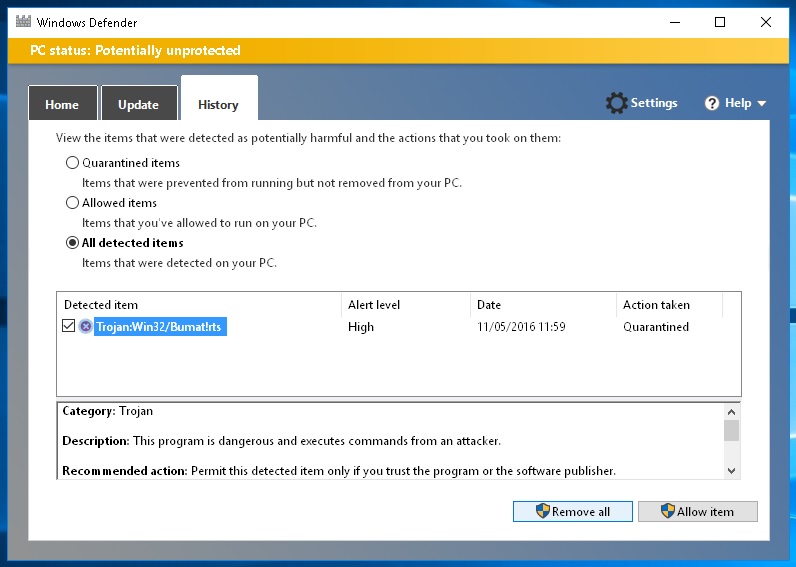Click the Help question mark icon
This screenshot has height=567, width=796.
coord(712,103)
